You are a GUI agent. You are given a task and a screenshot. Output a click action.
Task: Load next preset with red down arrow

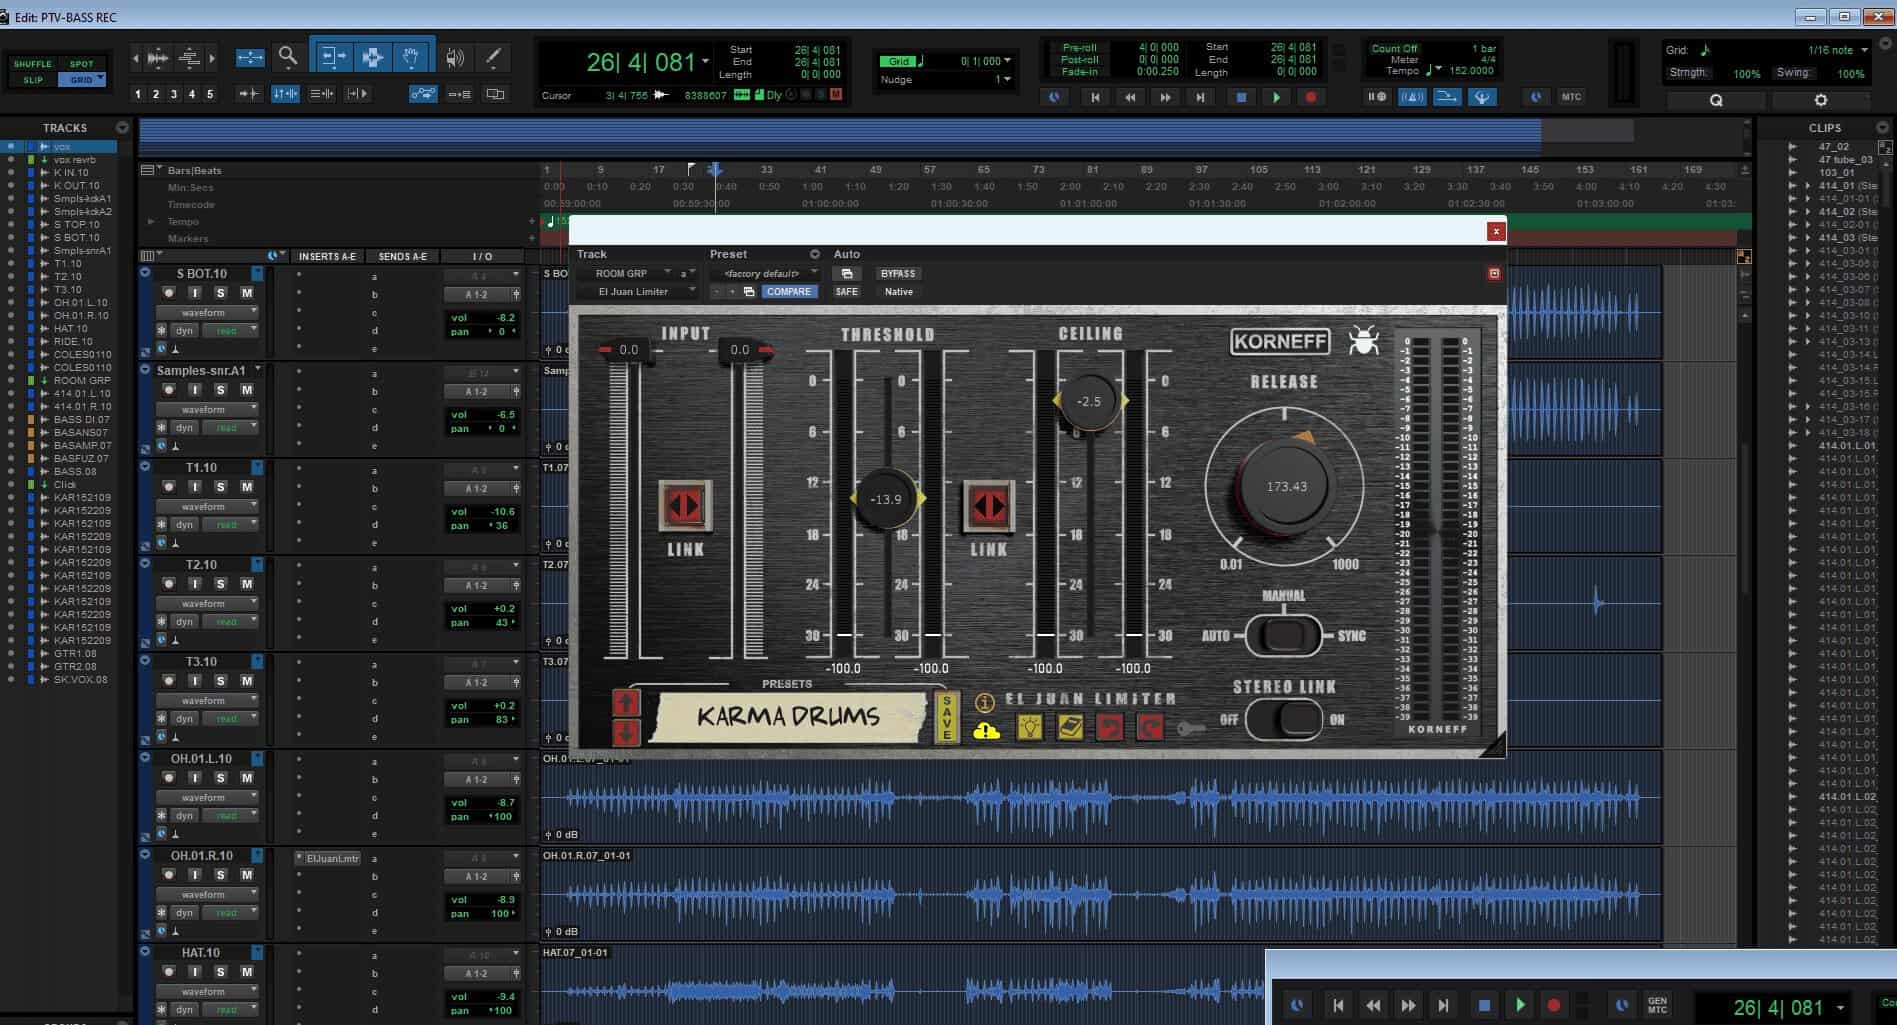tap(626, 732)
